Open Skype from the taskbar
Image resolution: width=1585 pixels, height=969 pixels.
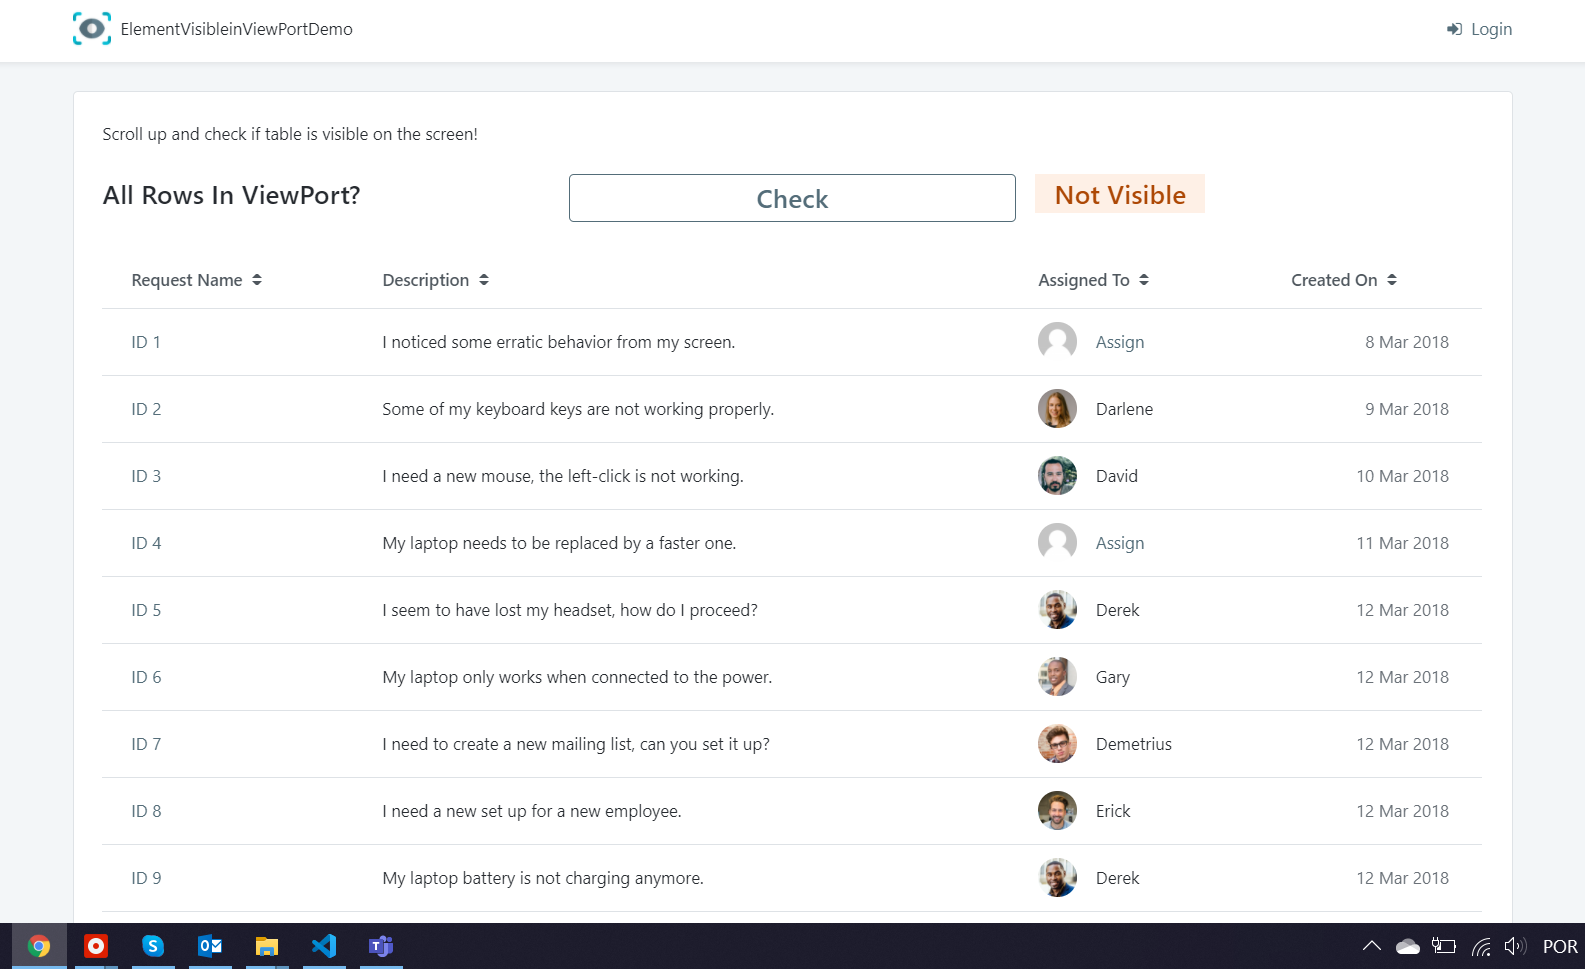tap(153, 946)
